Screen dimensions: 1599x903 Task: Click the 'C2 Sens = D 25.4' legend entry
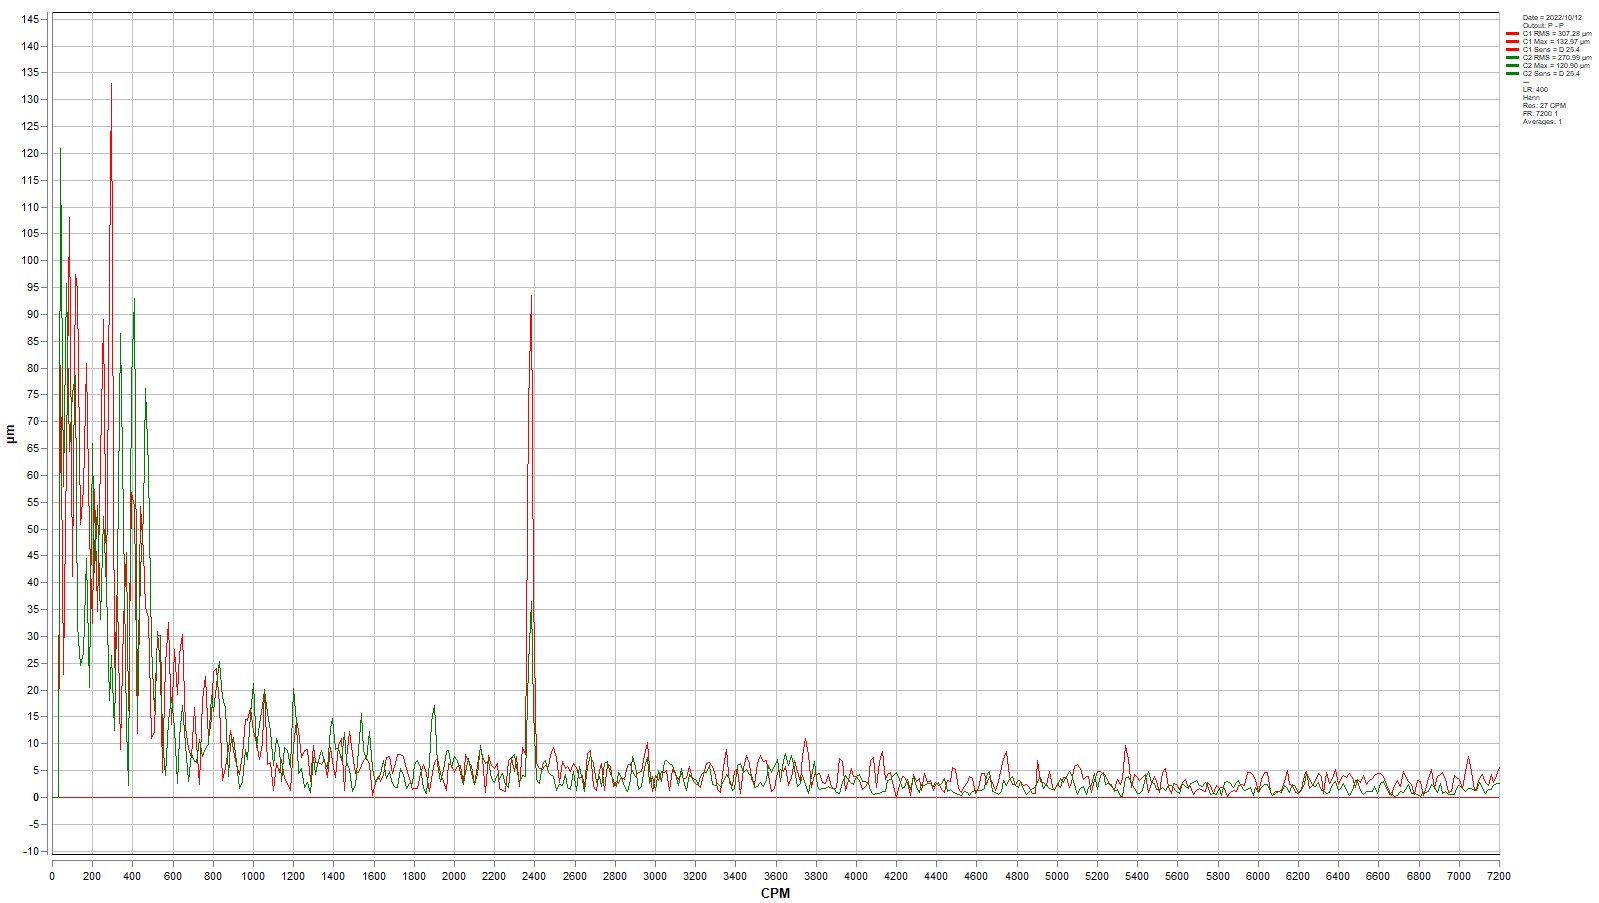1551,74
